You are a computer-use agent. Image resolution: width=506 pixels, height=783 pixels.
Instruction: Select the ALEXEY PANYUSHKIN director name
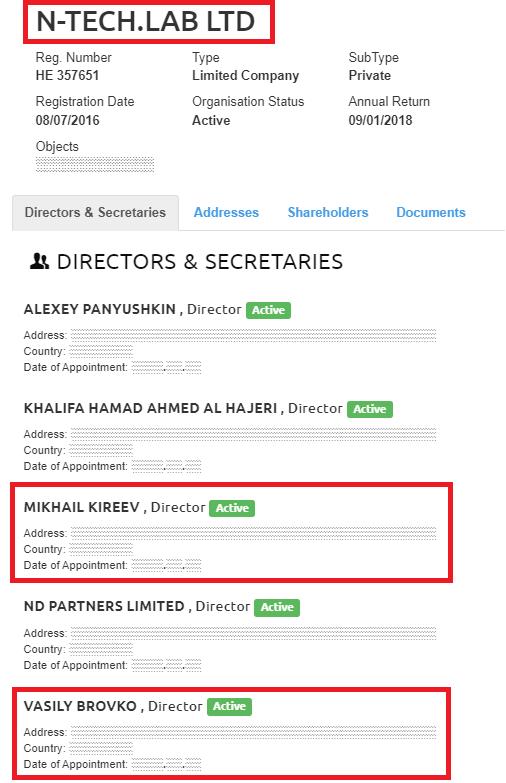click(x=100, y=309)
